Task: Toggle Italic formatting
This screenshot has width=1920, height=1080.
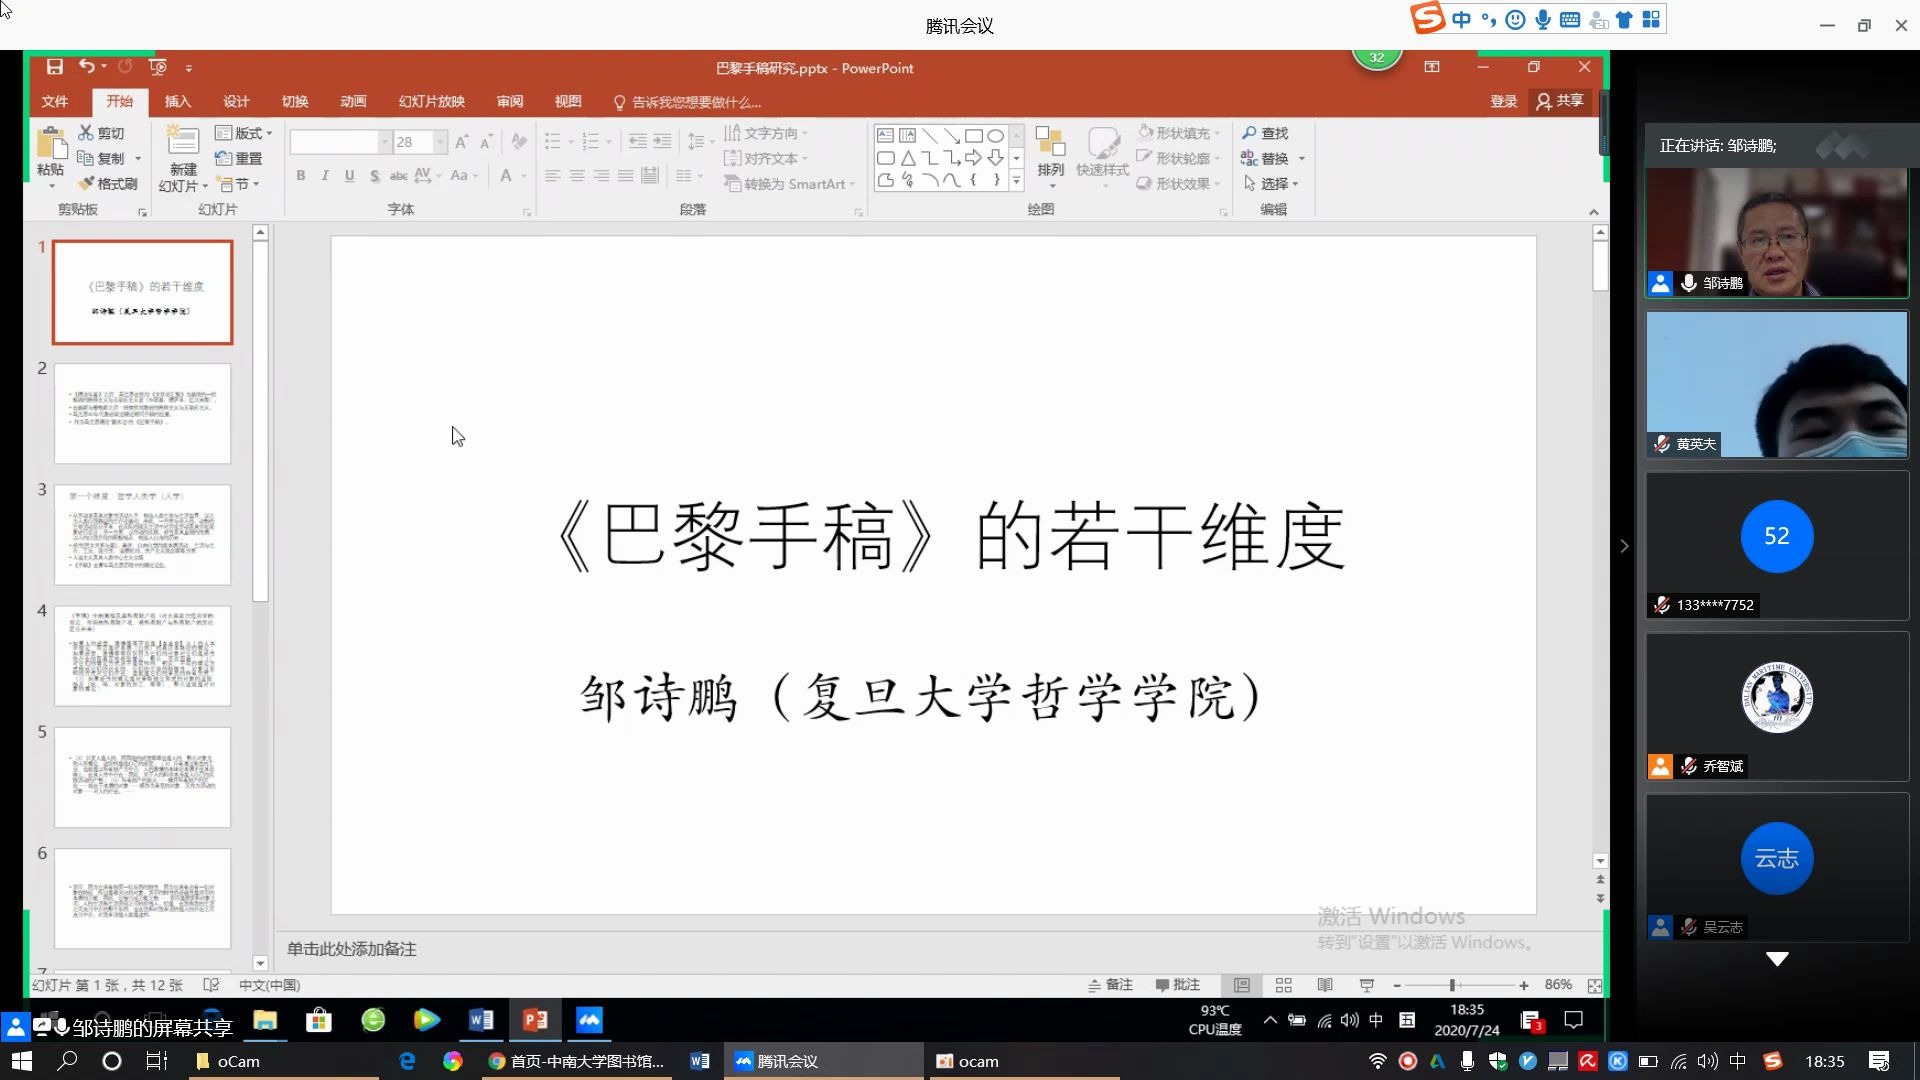Action: [x=325, y=176]
